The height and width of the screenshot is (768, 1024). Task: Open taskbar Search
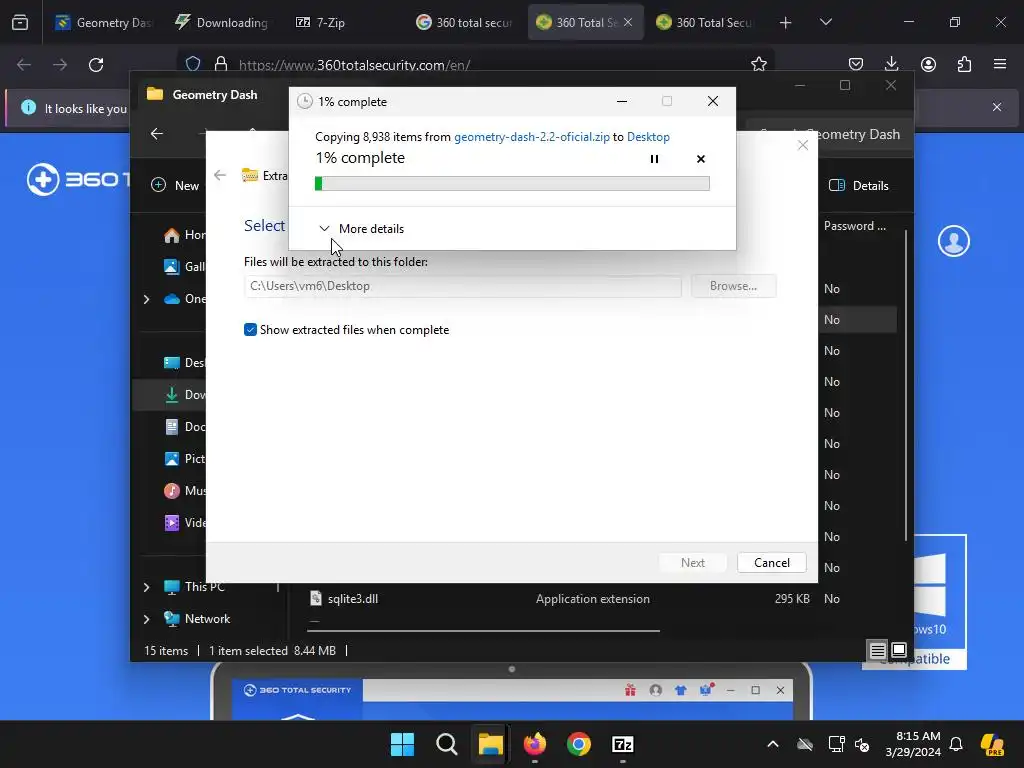tap(447, 744)
